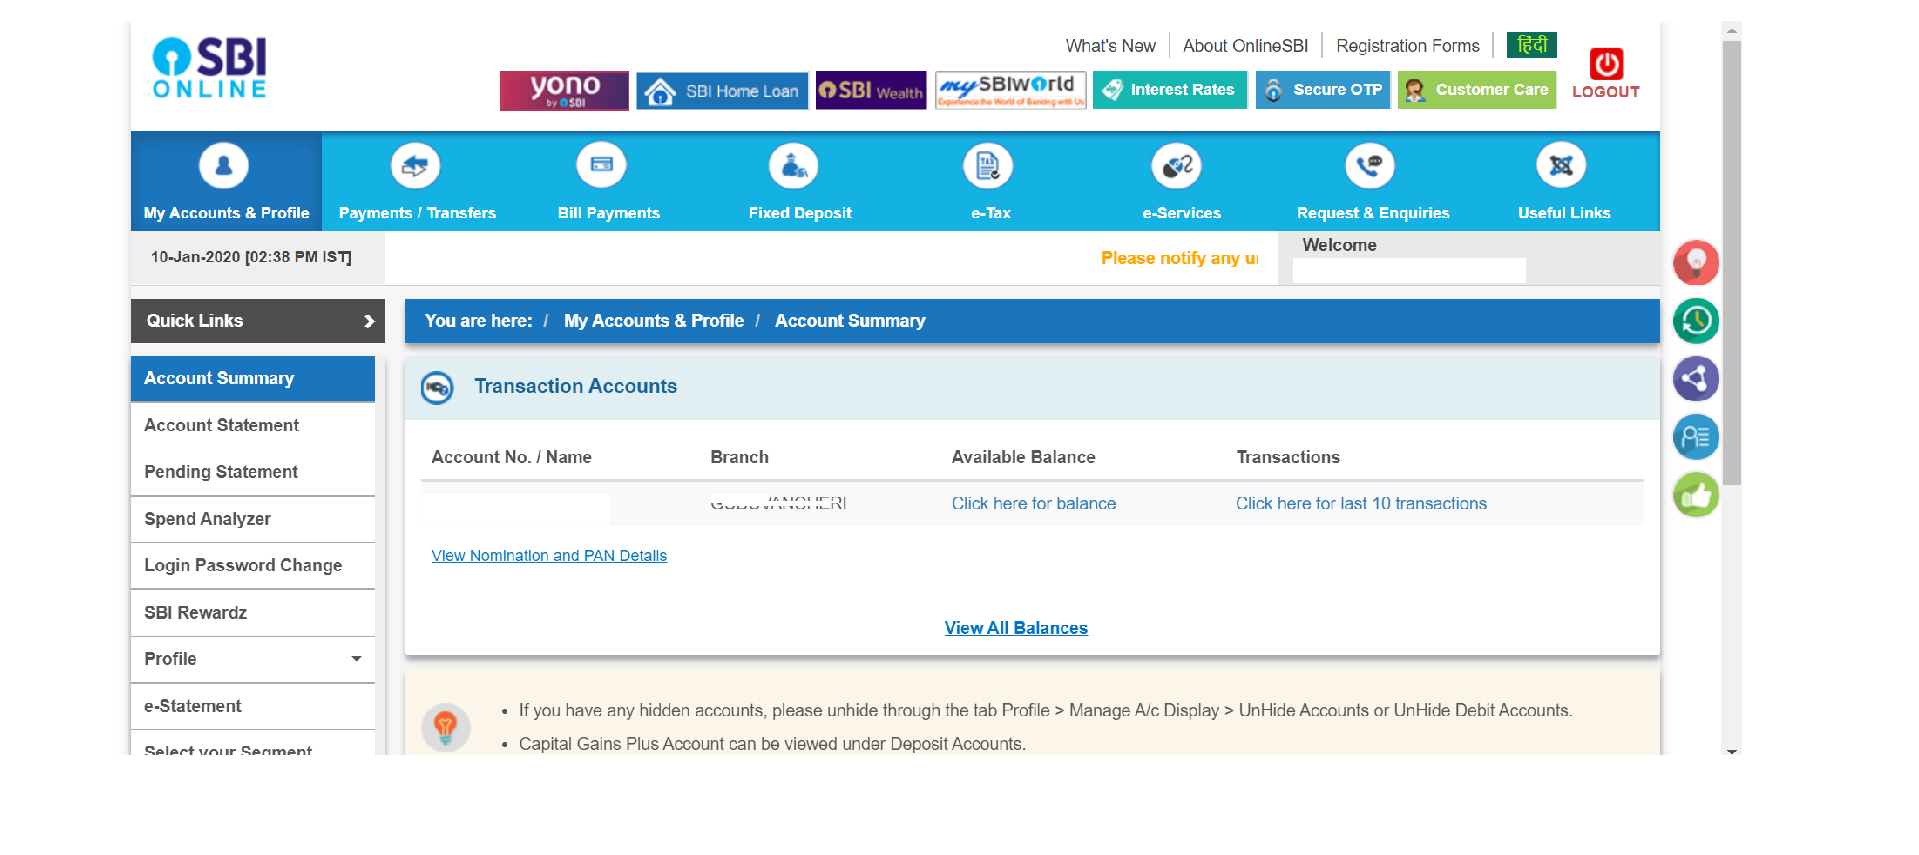The width and height of the screenshot is (1919, 855).
Task: Click My Accounts & Profile breadcrumb
Action: coord(654,321)
